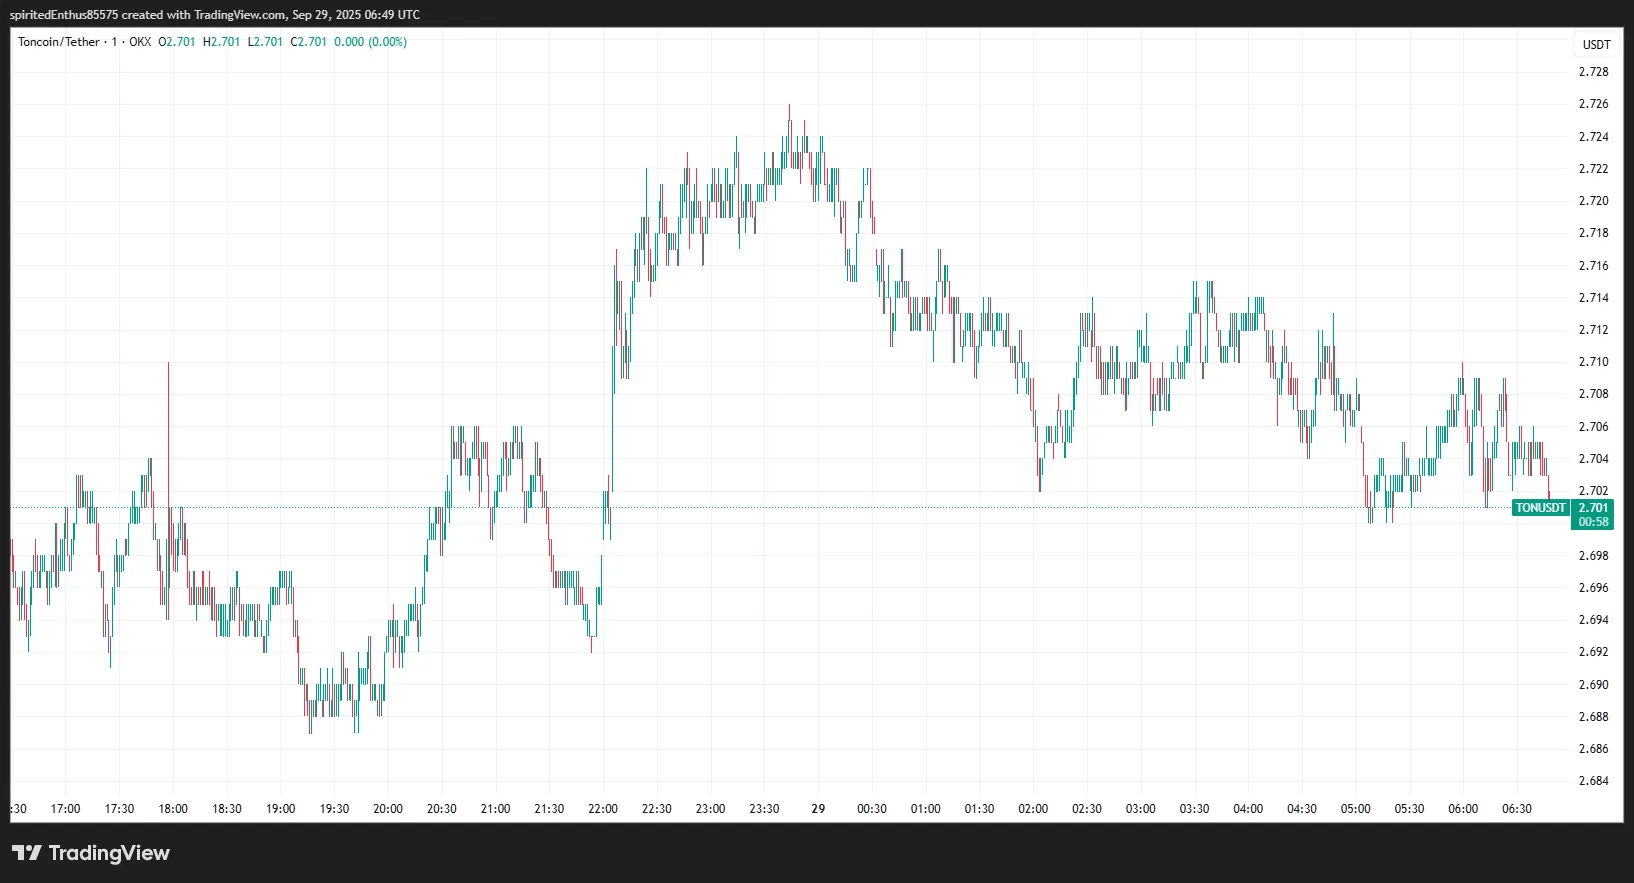Click the Toncoin/Tether symbol title
1634x883 pixels.
pyautogui.click(x=59, y=42)
